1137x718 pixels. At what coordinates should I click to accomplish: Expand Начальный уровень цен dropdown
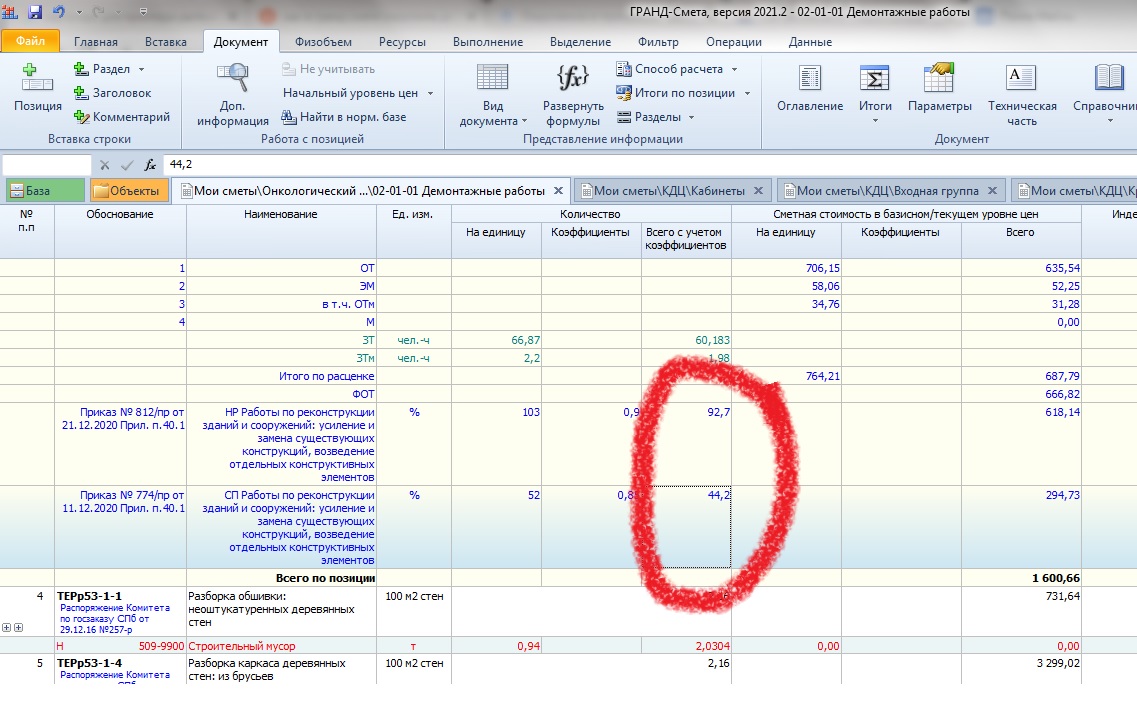point(430,93)
